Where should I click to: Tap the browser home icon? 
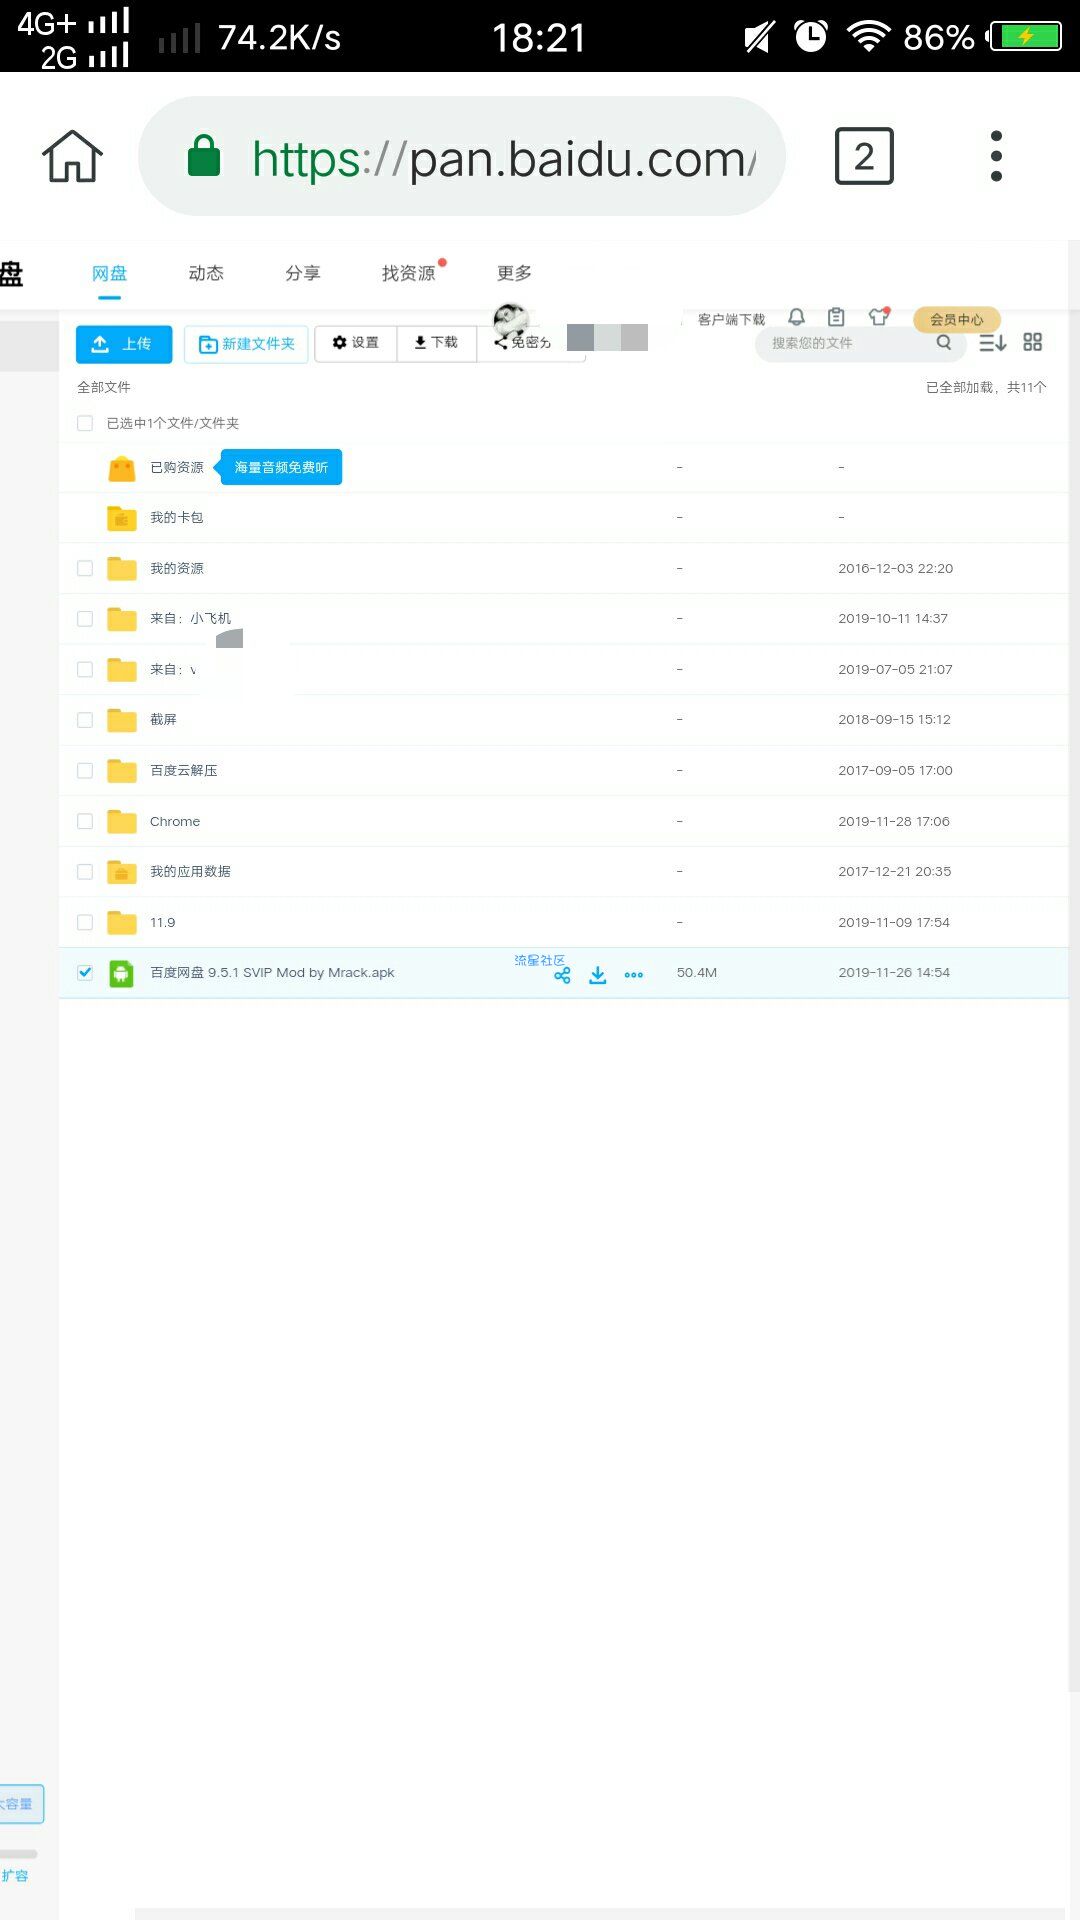coord(72,157)
